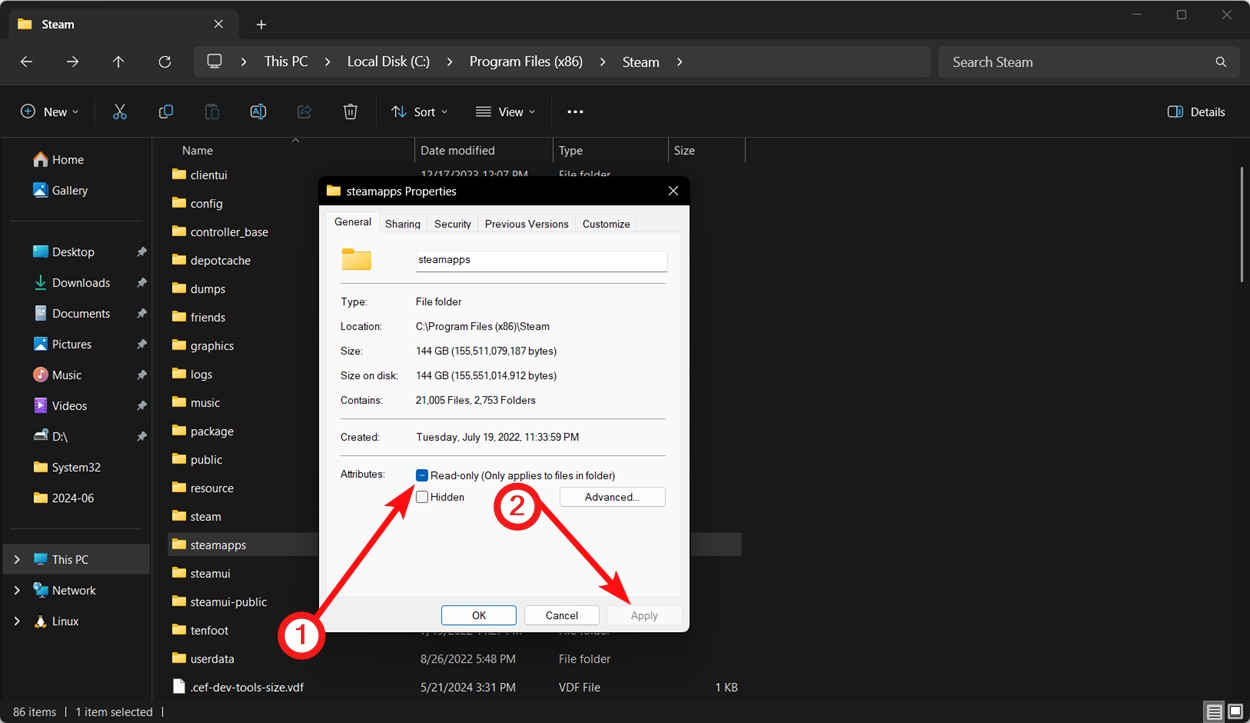
Task: Click the Advanced... button
Action: (x=612, y=497)
